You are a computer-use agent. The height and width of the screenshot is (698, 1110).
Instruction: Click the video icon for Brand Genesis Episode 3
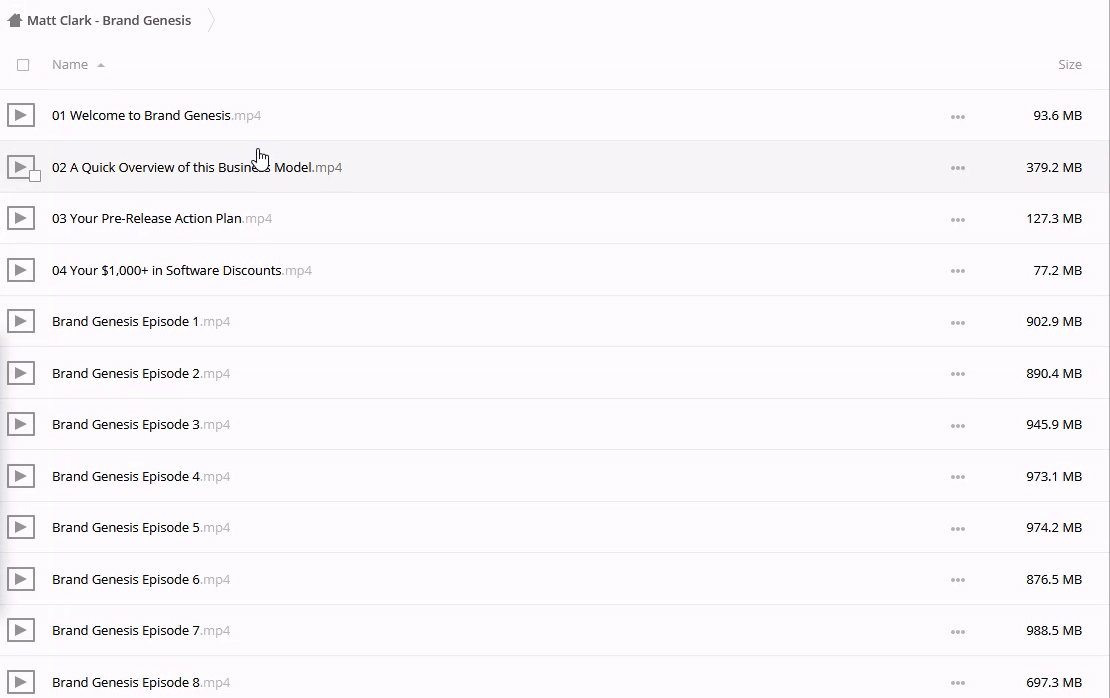[x=20, y=424]
